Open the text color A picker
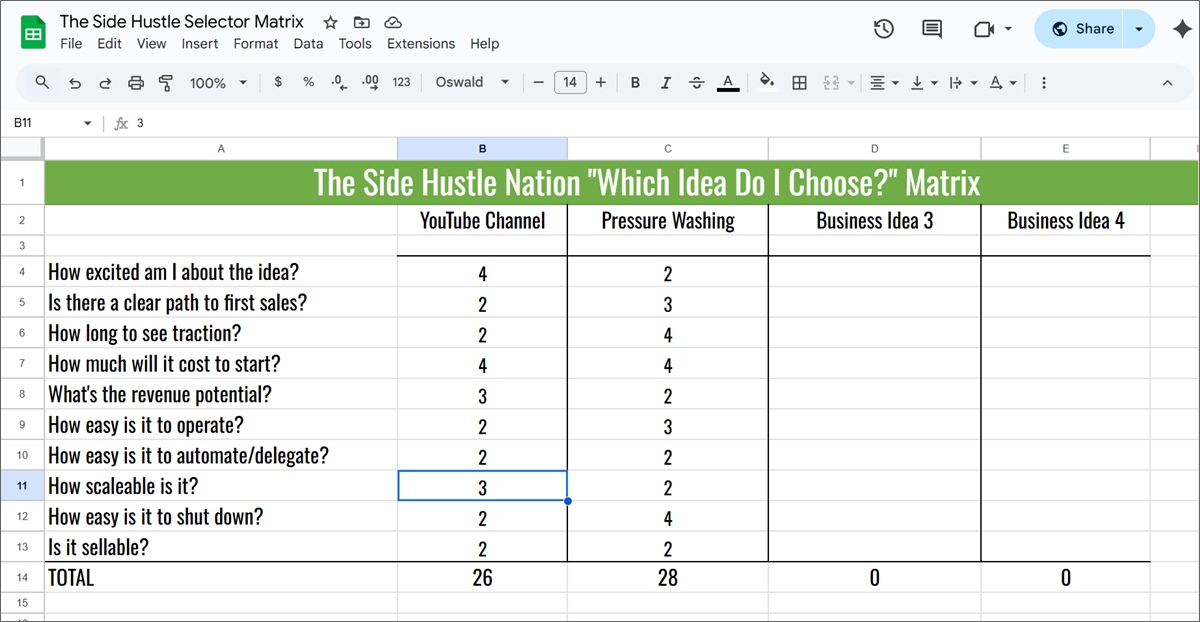The image size is (1200, 622). 728,82
